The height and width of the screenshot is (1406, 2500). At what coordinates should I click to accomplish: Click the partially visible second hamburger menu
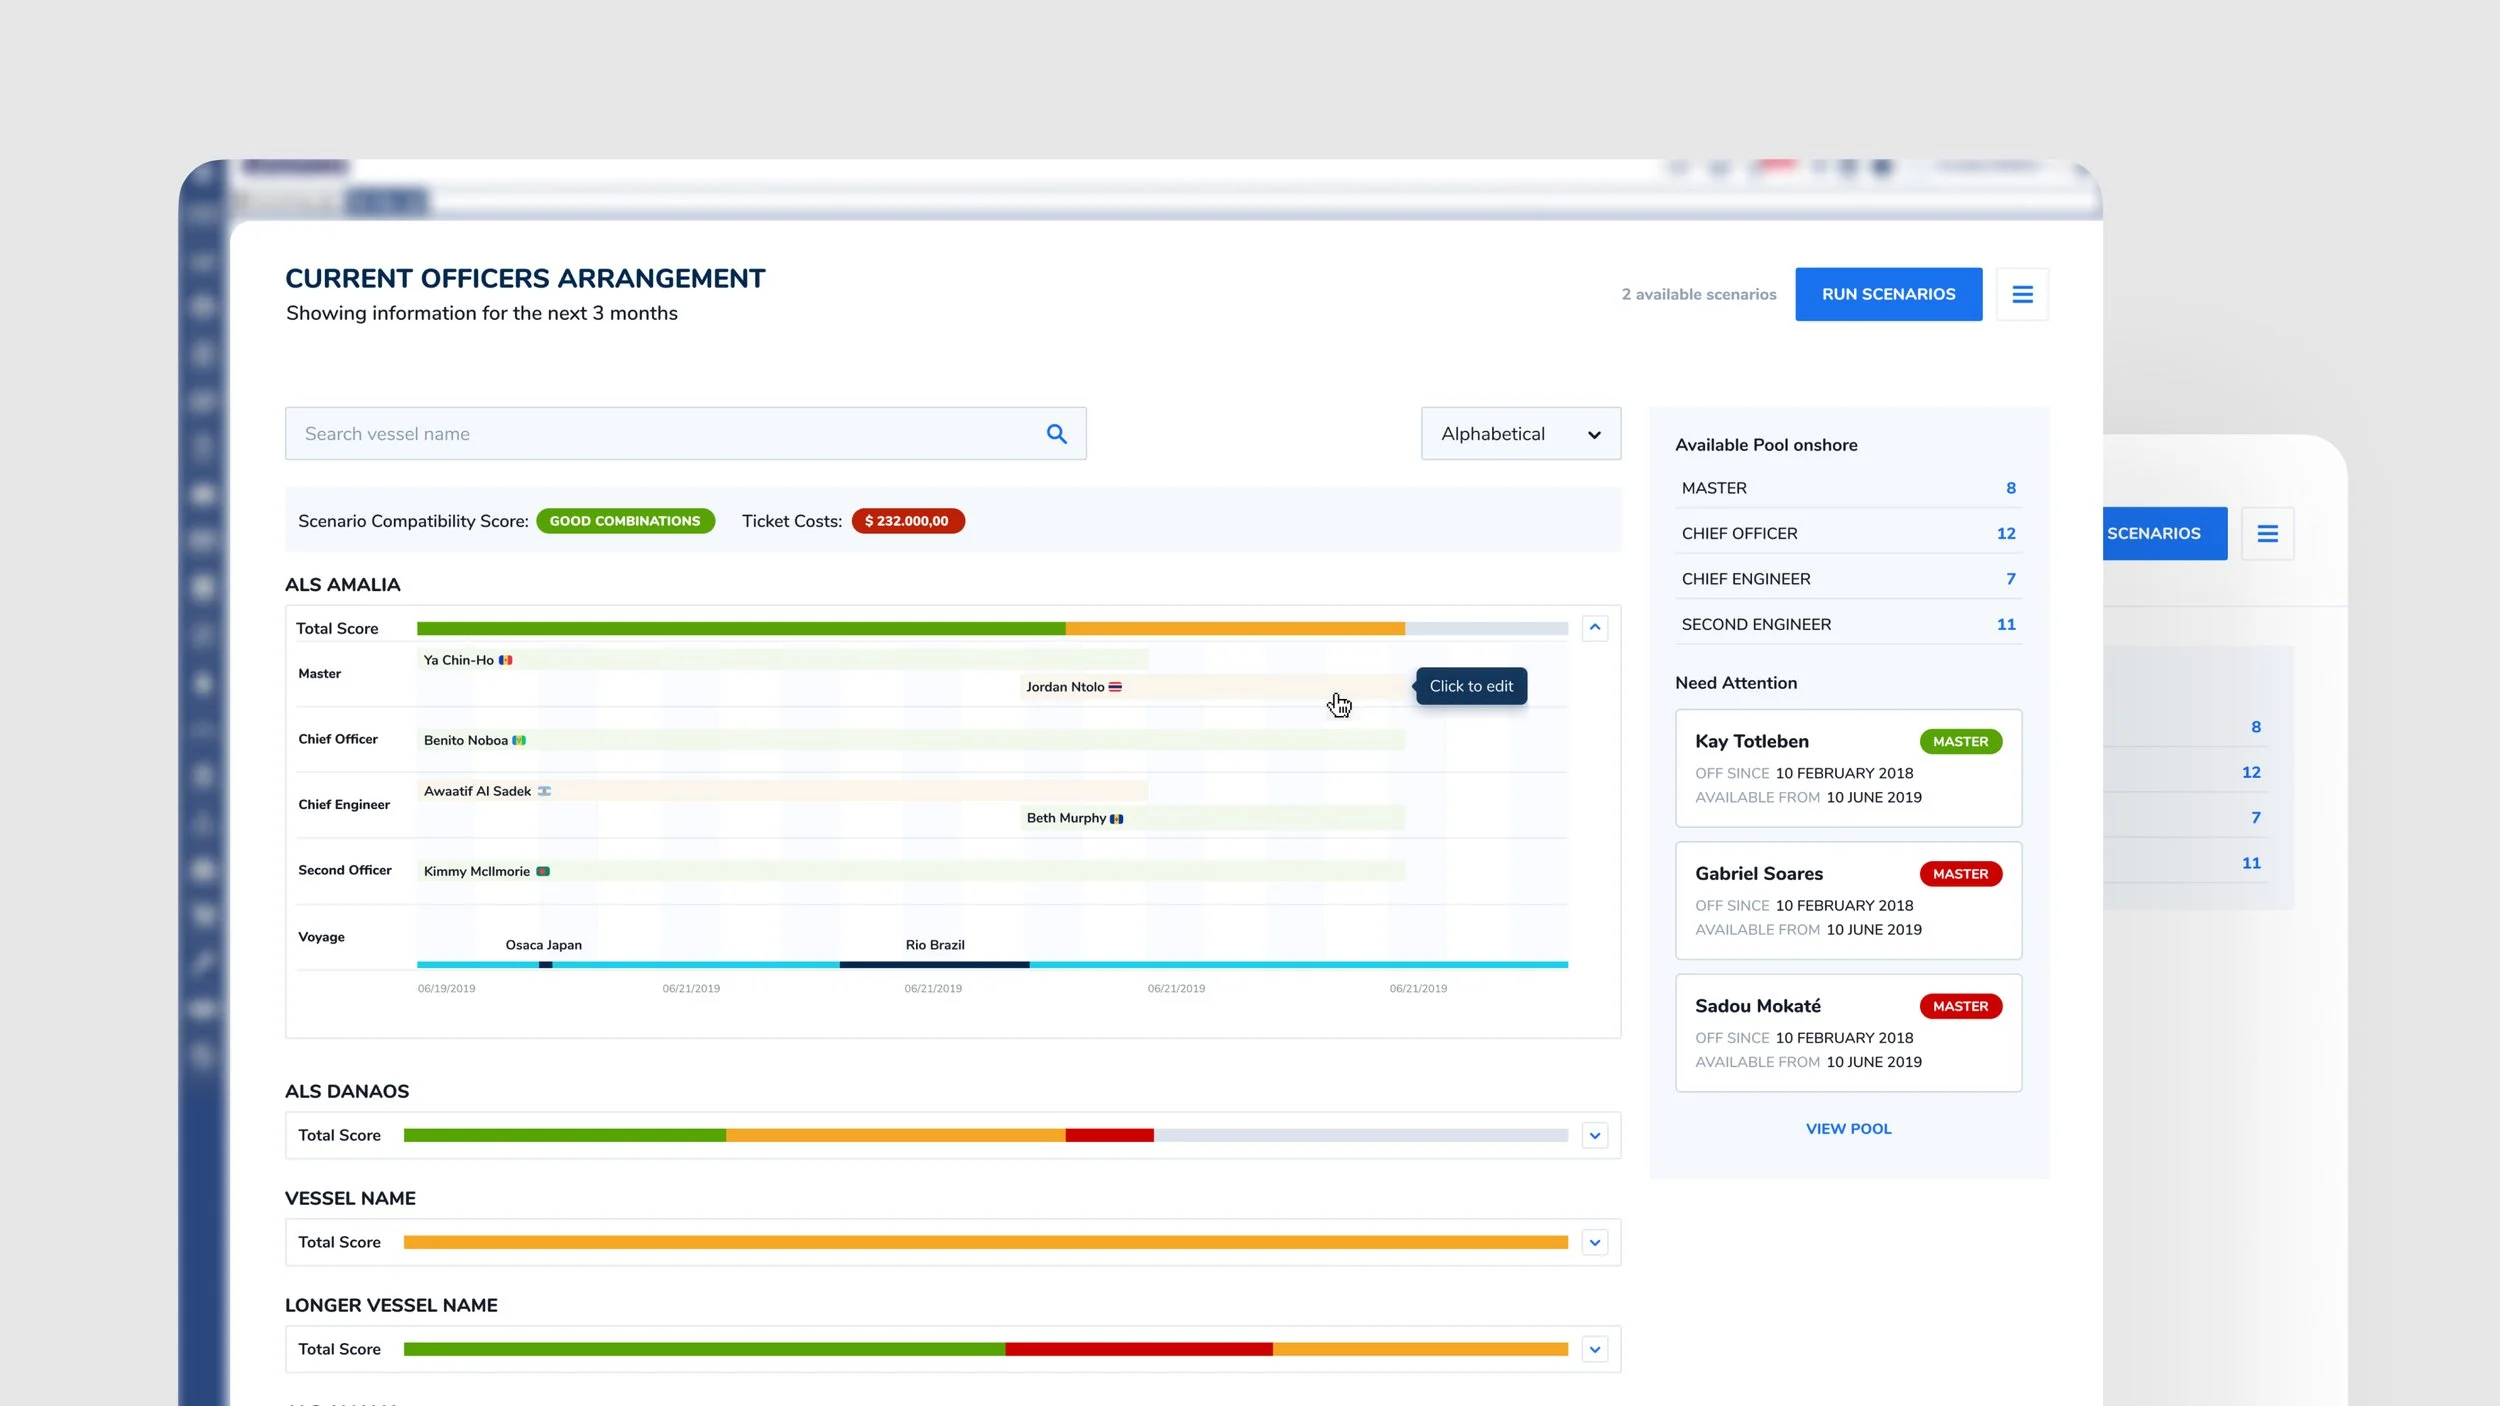pos(2267,534)
